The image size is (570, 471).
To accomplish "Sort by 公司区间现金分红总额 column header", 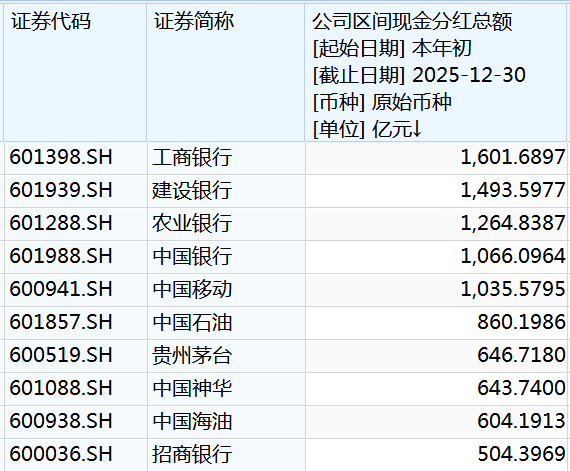I will 435,72.
